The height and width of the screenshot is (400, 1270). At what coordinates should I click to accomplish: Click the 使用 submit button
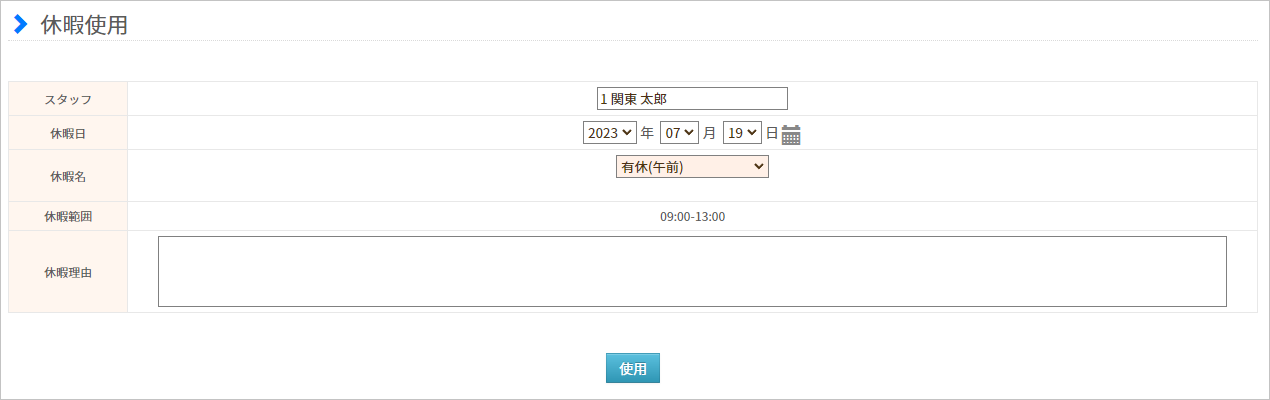point(633,368)
